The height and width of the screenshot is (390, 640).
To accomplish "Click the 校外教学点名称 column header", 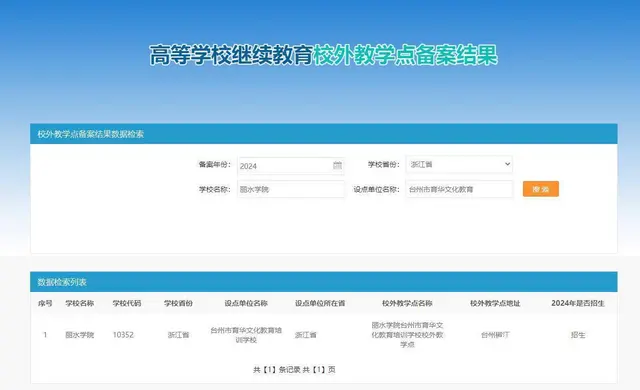I will (x=407, y=303).
